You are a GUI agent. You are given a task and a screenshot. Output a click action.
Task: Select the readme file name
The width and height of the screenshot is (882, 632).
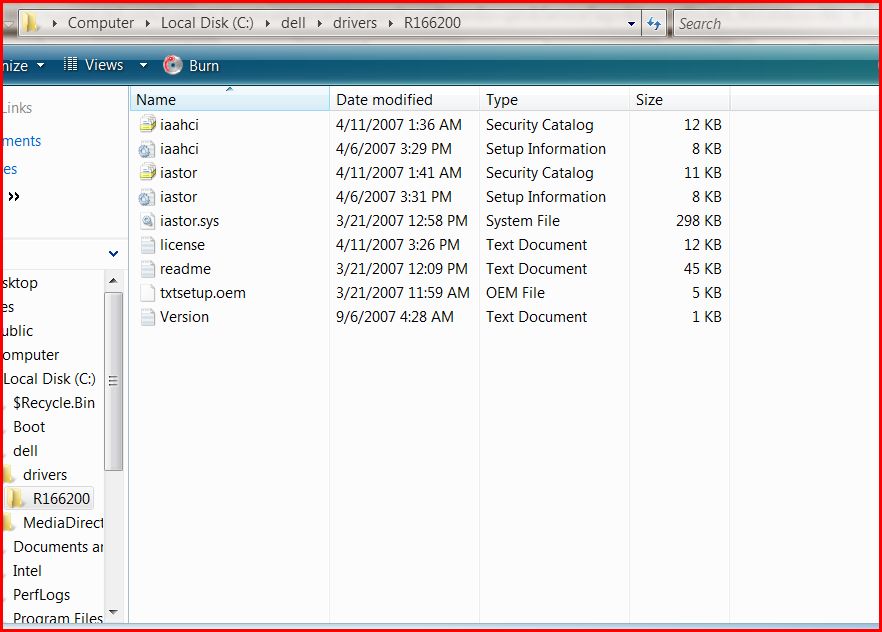186,269
